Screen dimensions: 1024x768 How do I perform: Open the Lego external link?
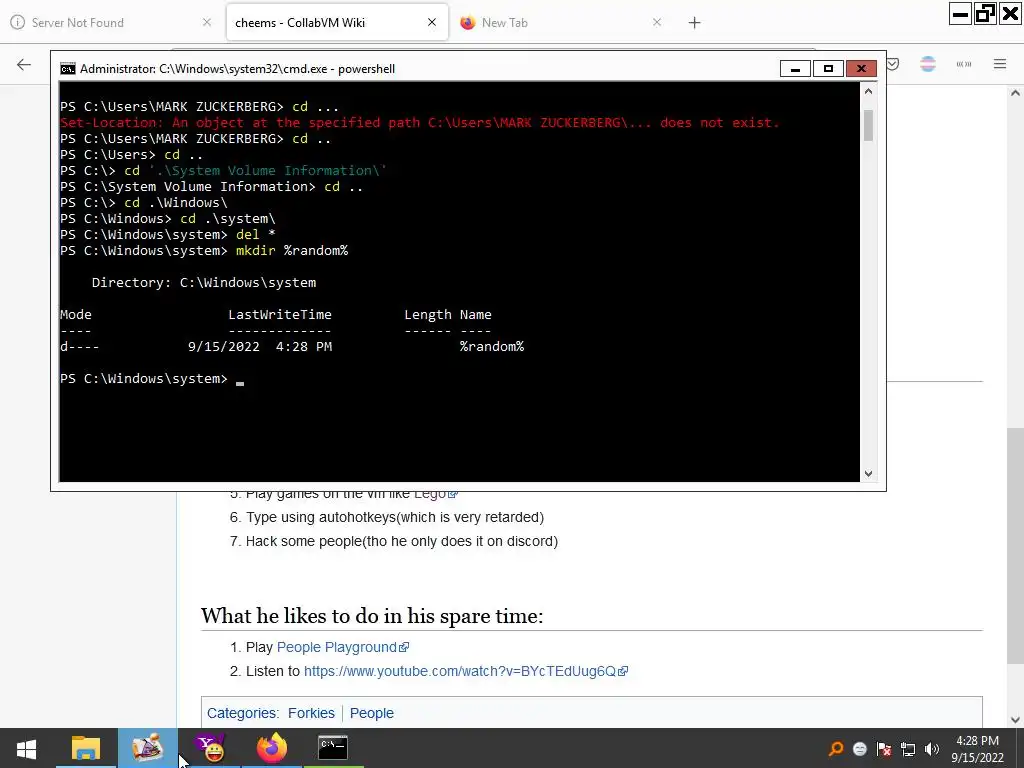[x=436, y=494]
